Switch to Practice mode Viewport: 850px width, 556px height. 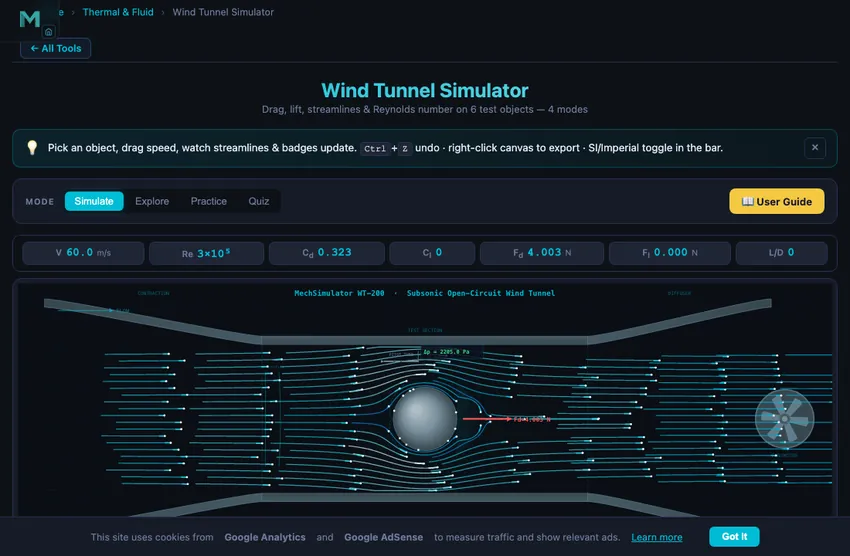[209, 201]
